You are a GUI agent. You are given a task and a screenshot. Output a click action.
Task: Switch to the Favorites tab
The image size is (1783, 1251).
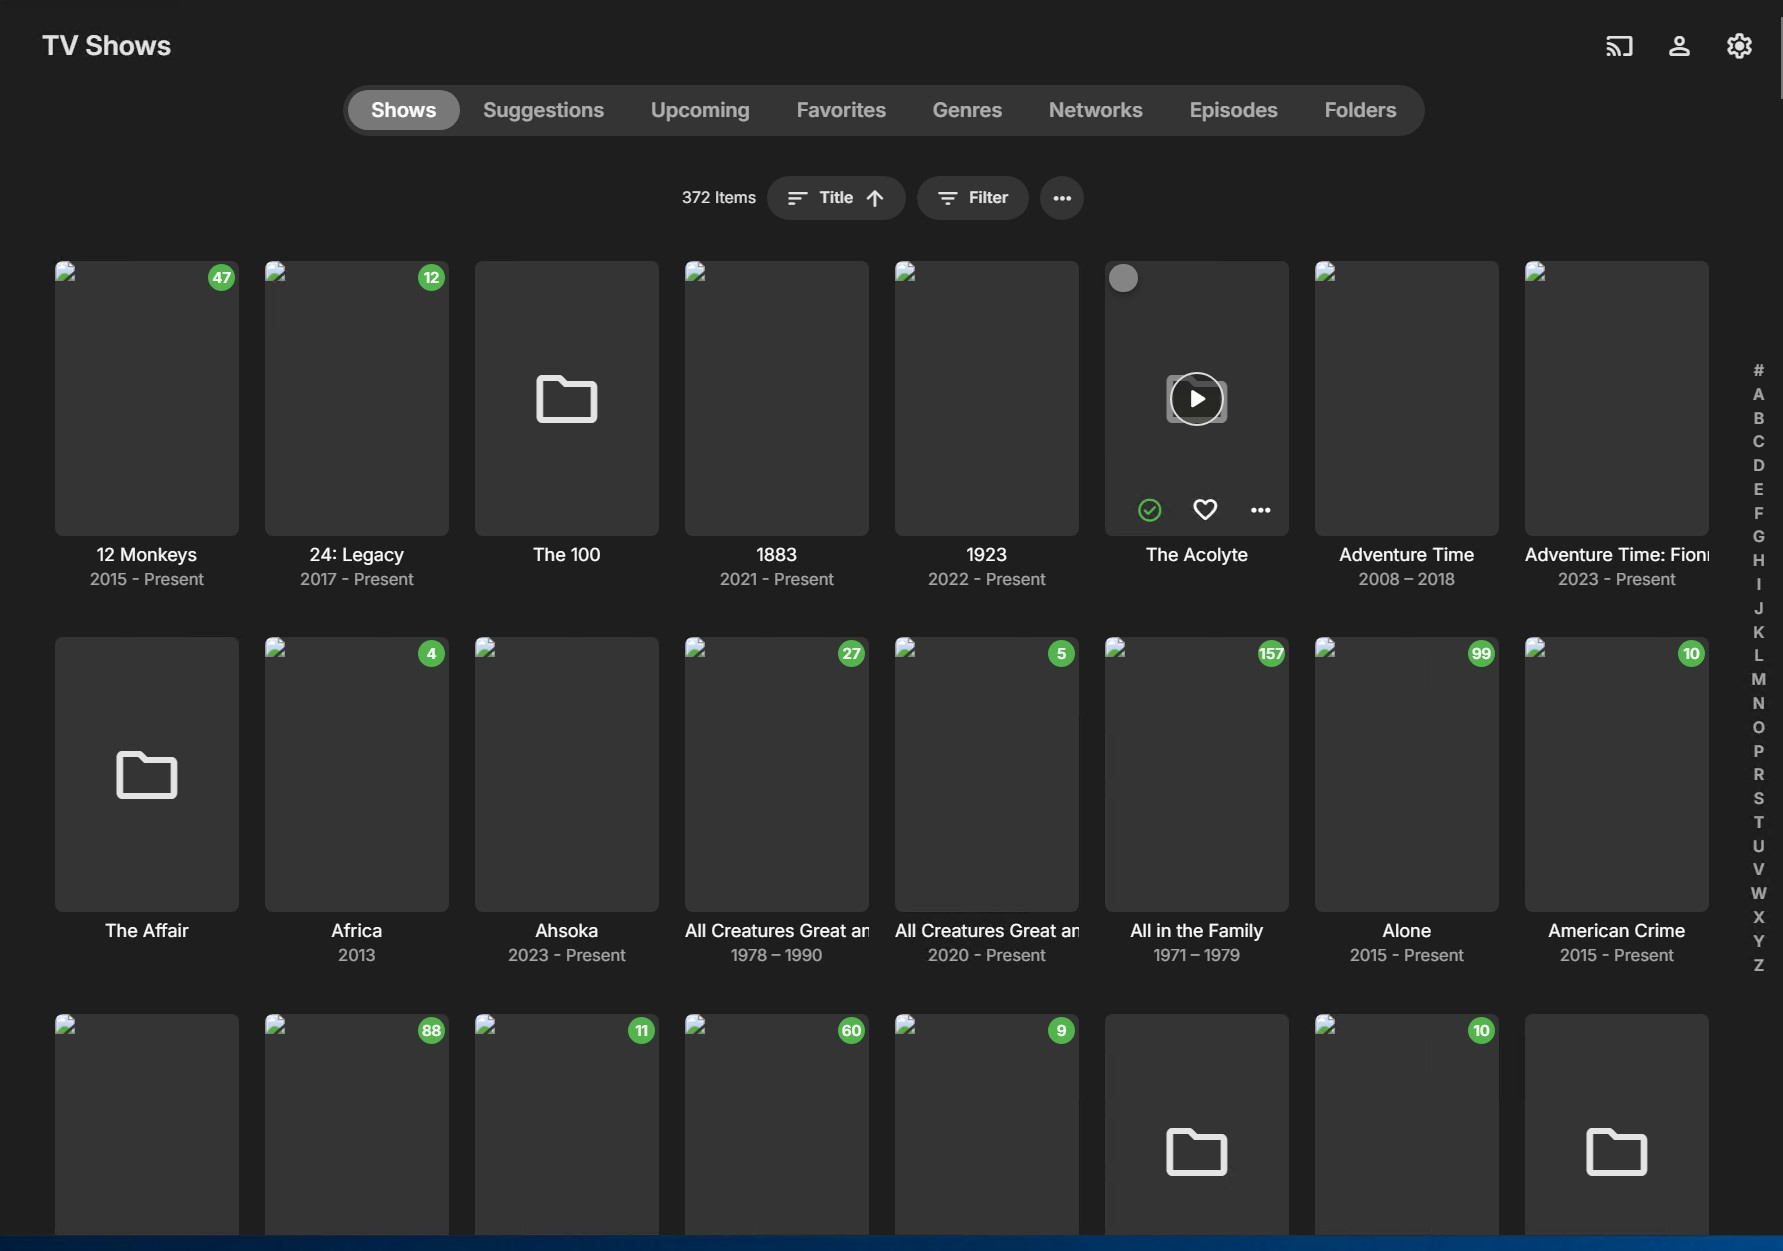[841, 110]
